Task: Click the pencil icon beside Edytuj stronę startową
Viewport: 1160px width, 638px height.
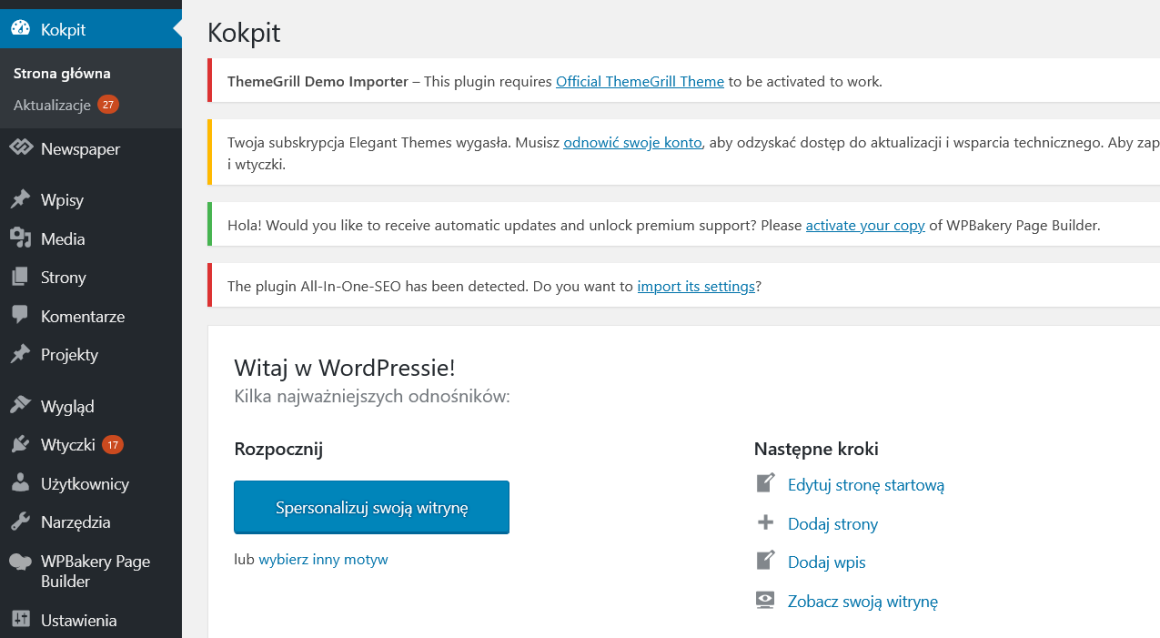Action: point(765,484)
